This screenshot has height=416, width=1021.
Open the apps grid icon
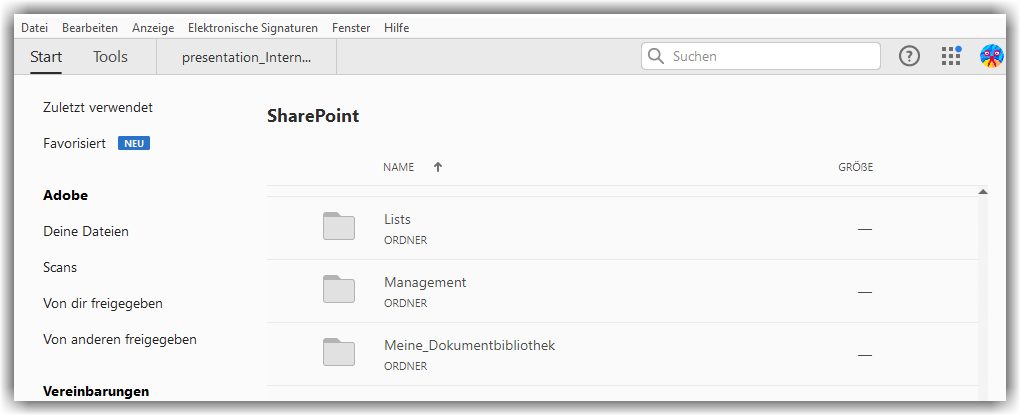[950, 57]
